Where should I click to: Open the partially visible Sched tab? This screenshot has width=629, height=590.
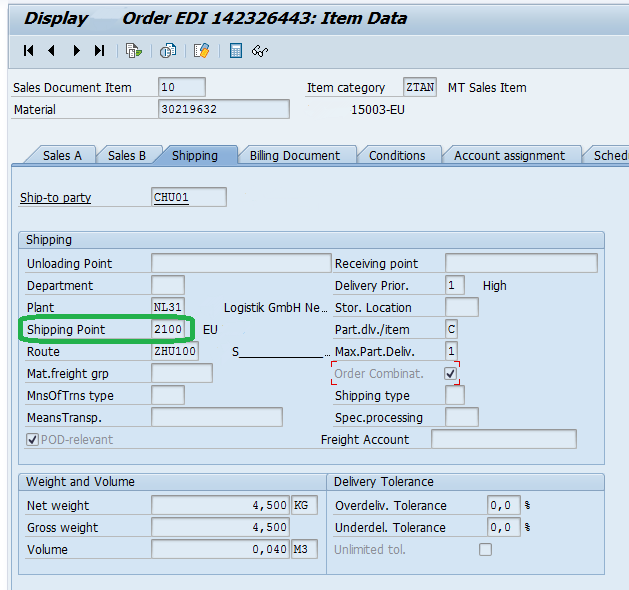coord(609,156)
